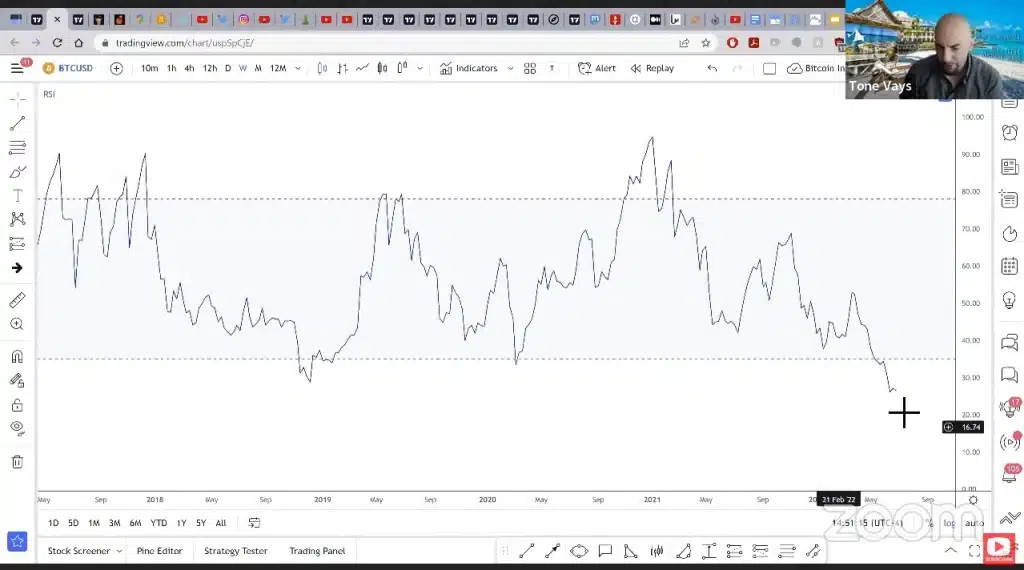Click the compare symbol plus icon
The height and width of the screenshot is (570, 1024).
click(116, 68)
